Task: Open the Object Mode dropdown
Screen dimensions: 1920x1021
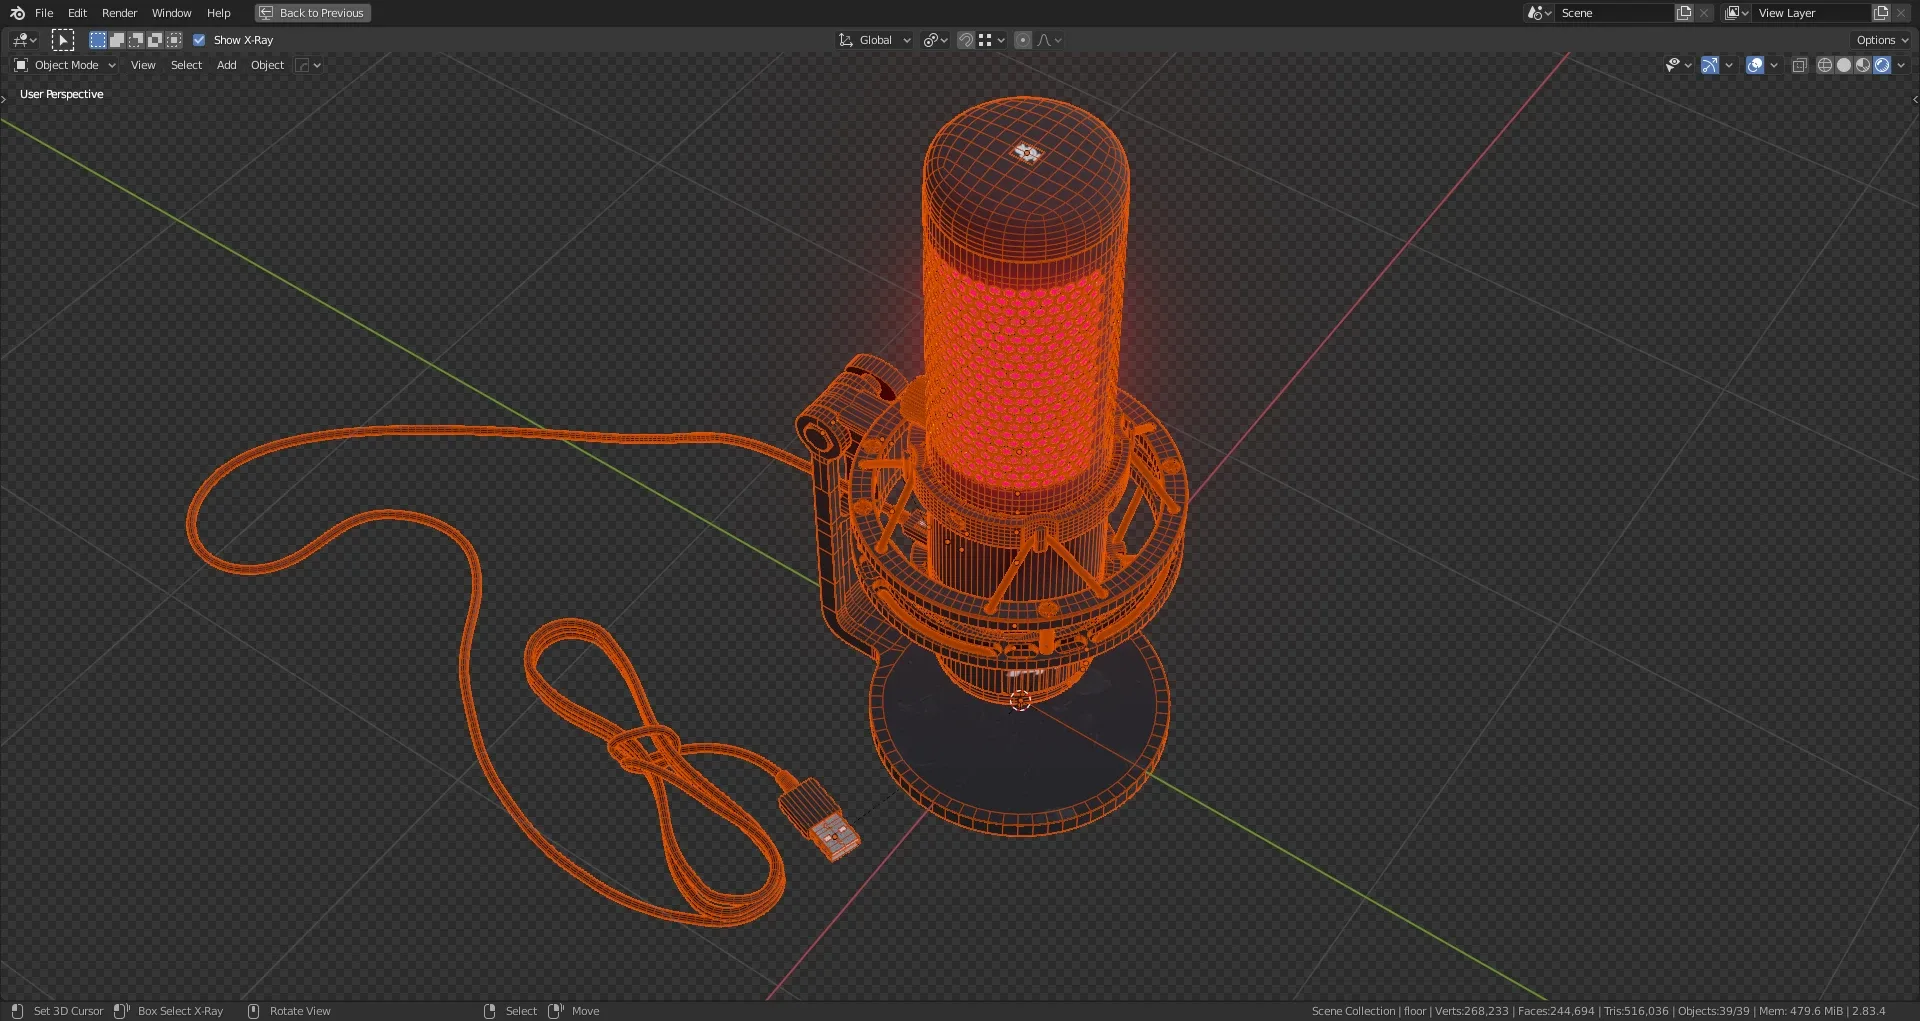Action: point(65,65)
